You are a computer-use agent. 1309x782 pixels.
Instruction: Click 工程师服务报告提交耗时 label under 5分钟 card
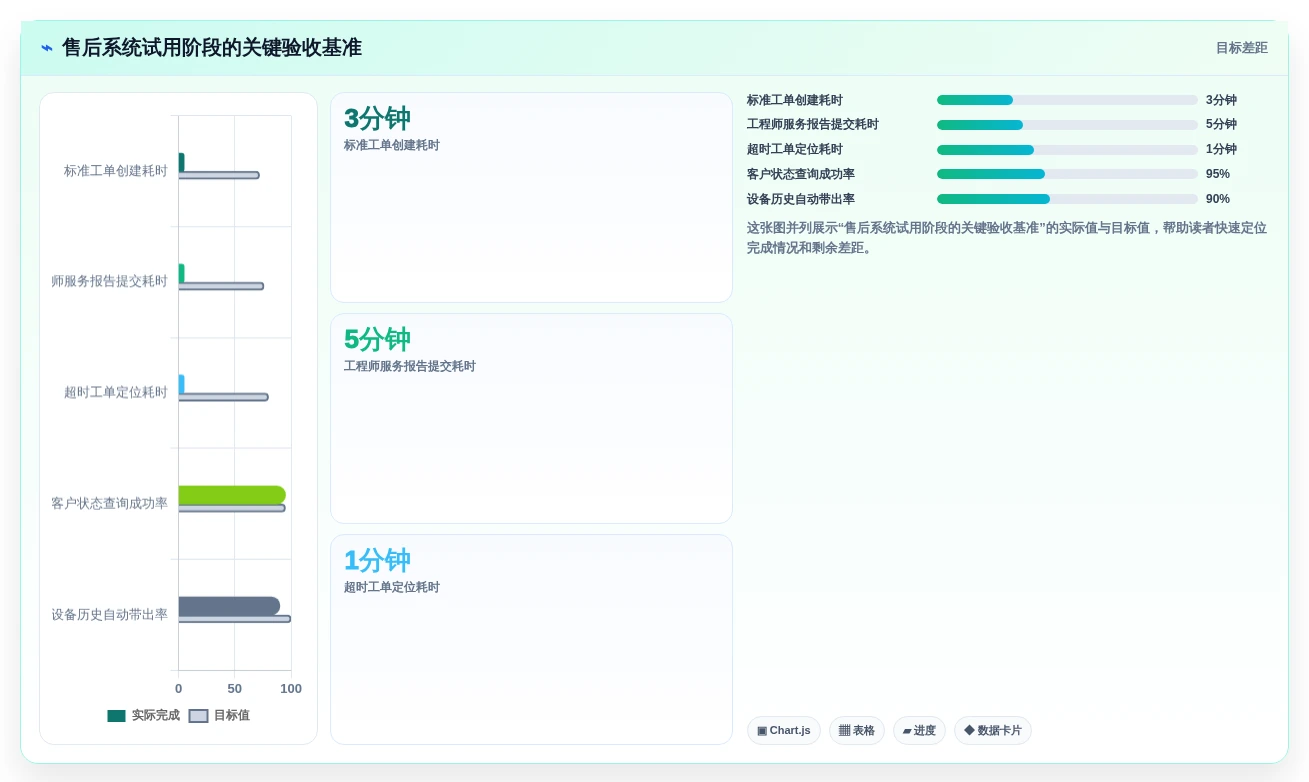click(410, 366)
